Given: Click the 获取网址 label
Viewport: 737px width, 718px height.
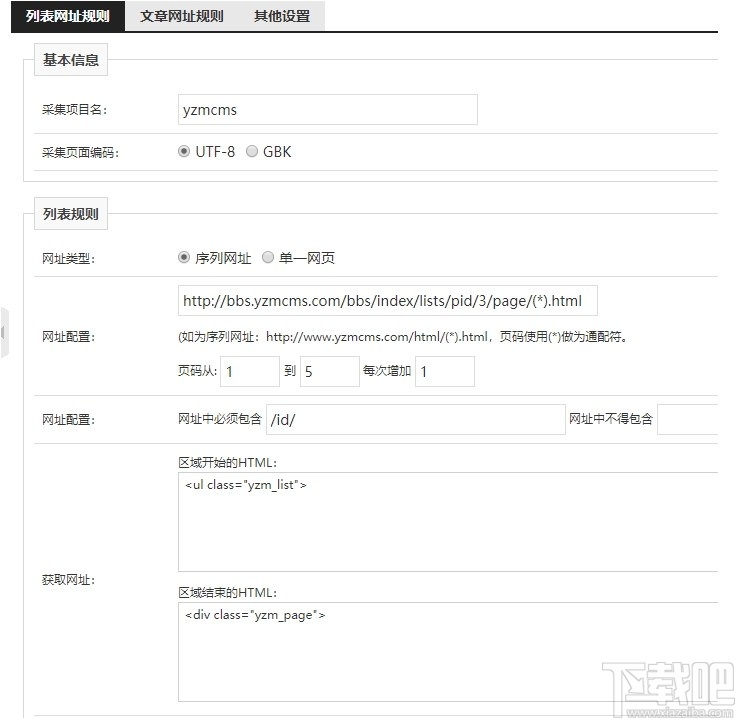Looking at the screenshot, I should coord(69,580).
